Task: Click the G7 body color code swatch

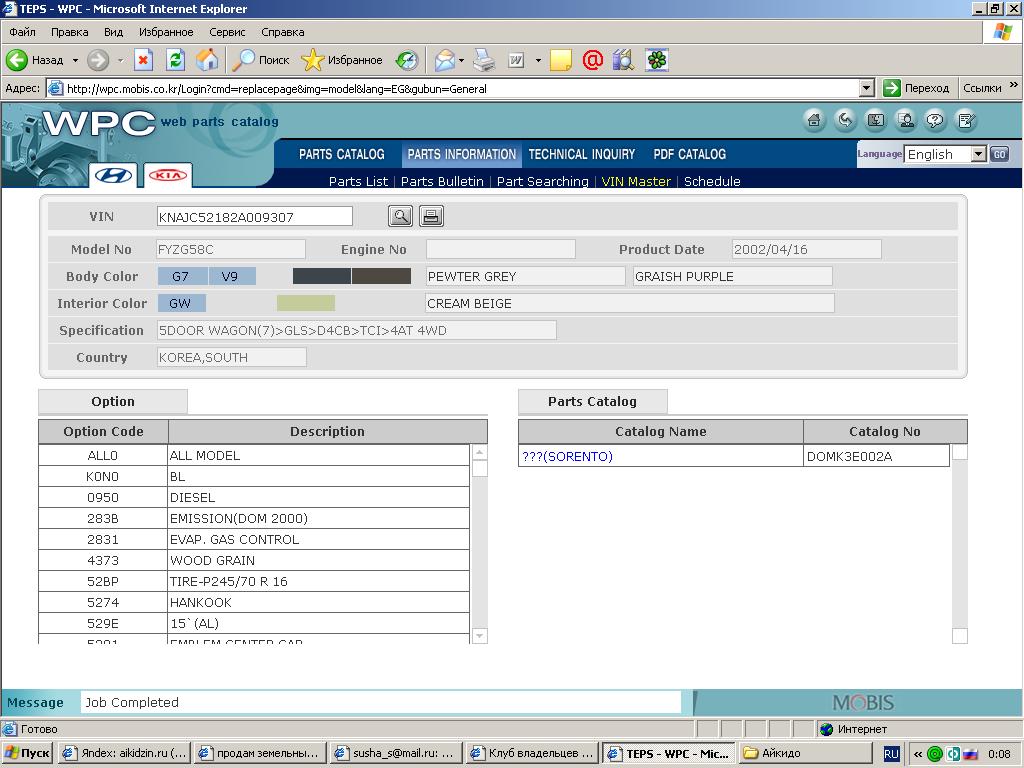Action: pos(181,276)
